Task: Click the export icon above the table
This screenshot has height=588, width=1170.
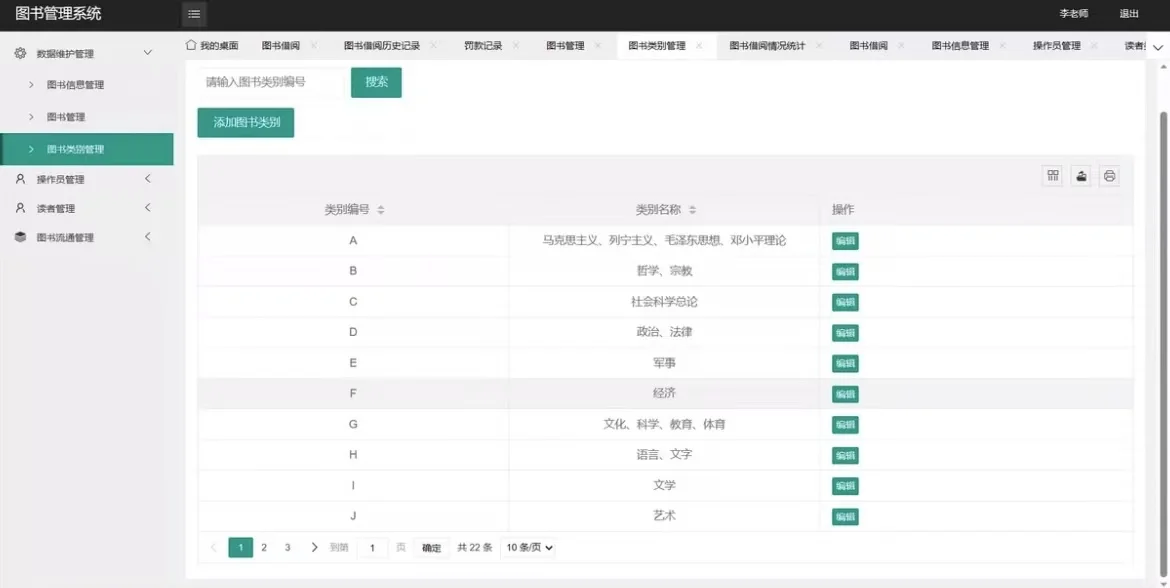Action: pyautogui.click(x=1081, y=175)
